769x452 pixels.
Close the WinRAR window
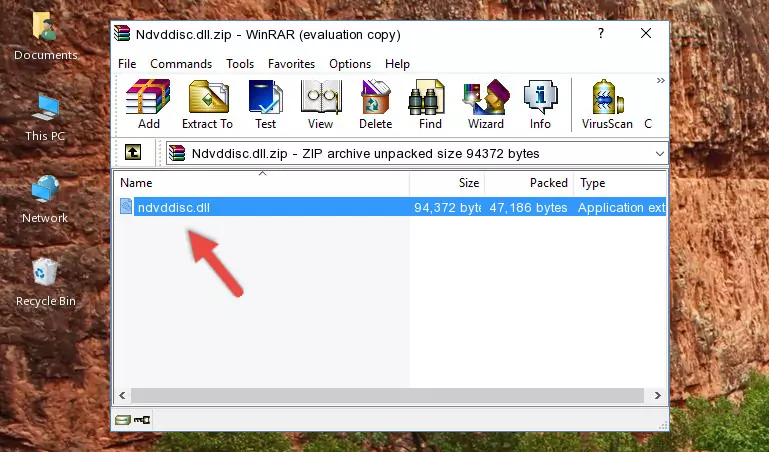(646, 33)
